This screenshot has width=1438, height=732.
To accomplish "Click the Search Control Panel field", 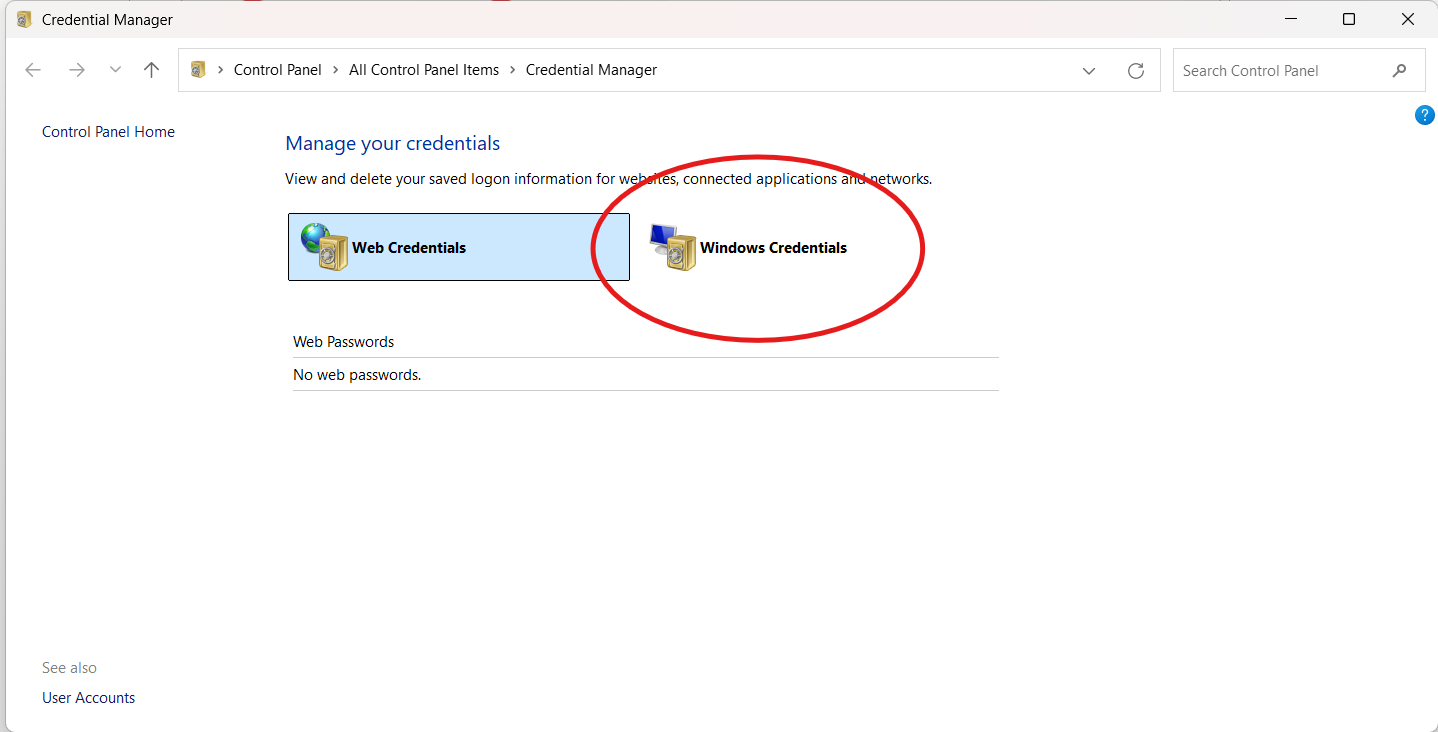I will click(1298, 70).
